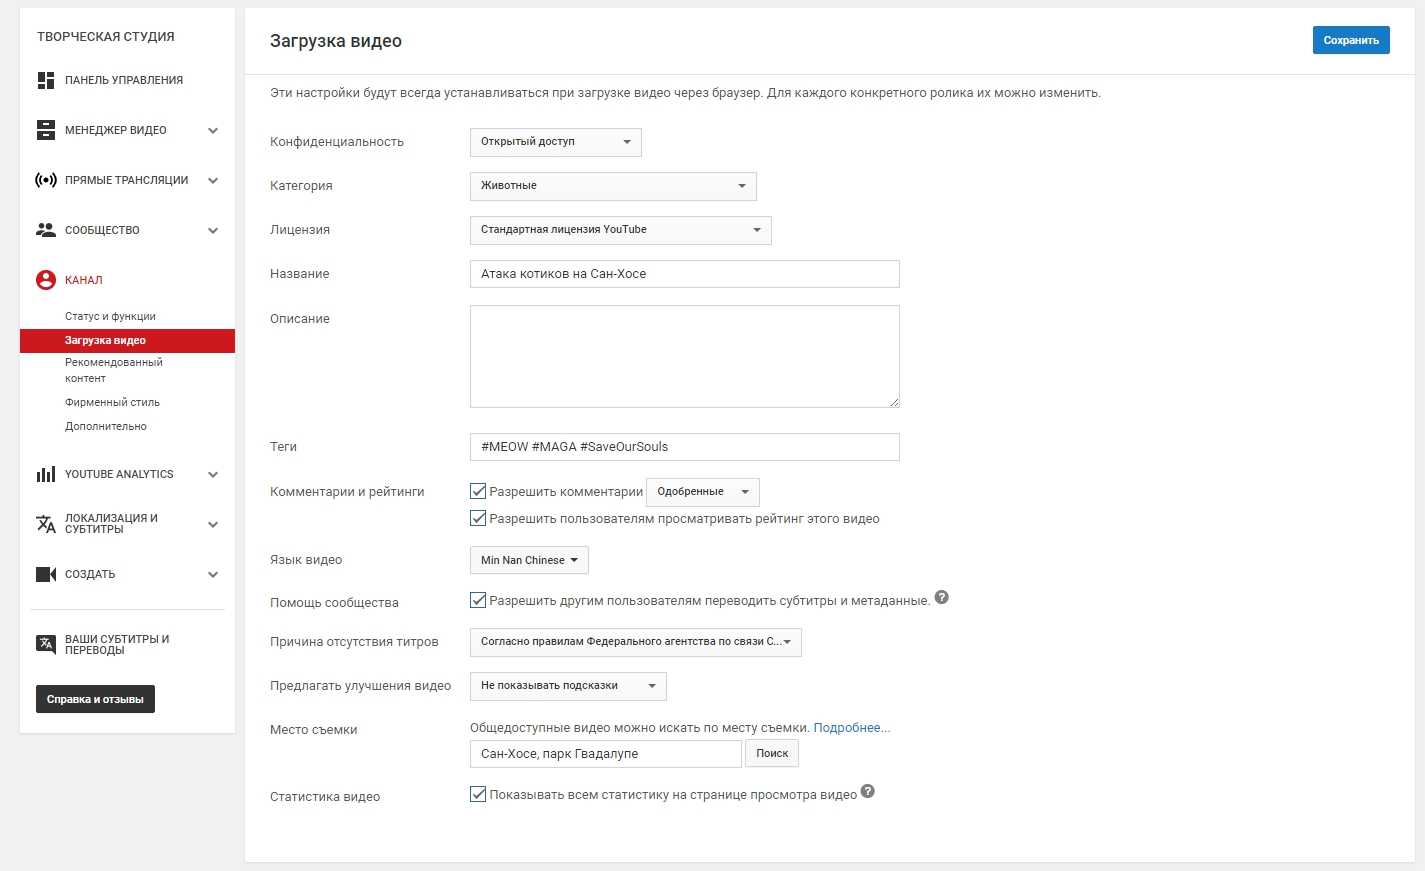Uncheck the Разрешить комментарии checkbox
This screenshot has width=1425, height=871.
pyautogui.click(x=478, y=491)
